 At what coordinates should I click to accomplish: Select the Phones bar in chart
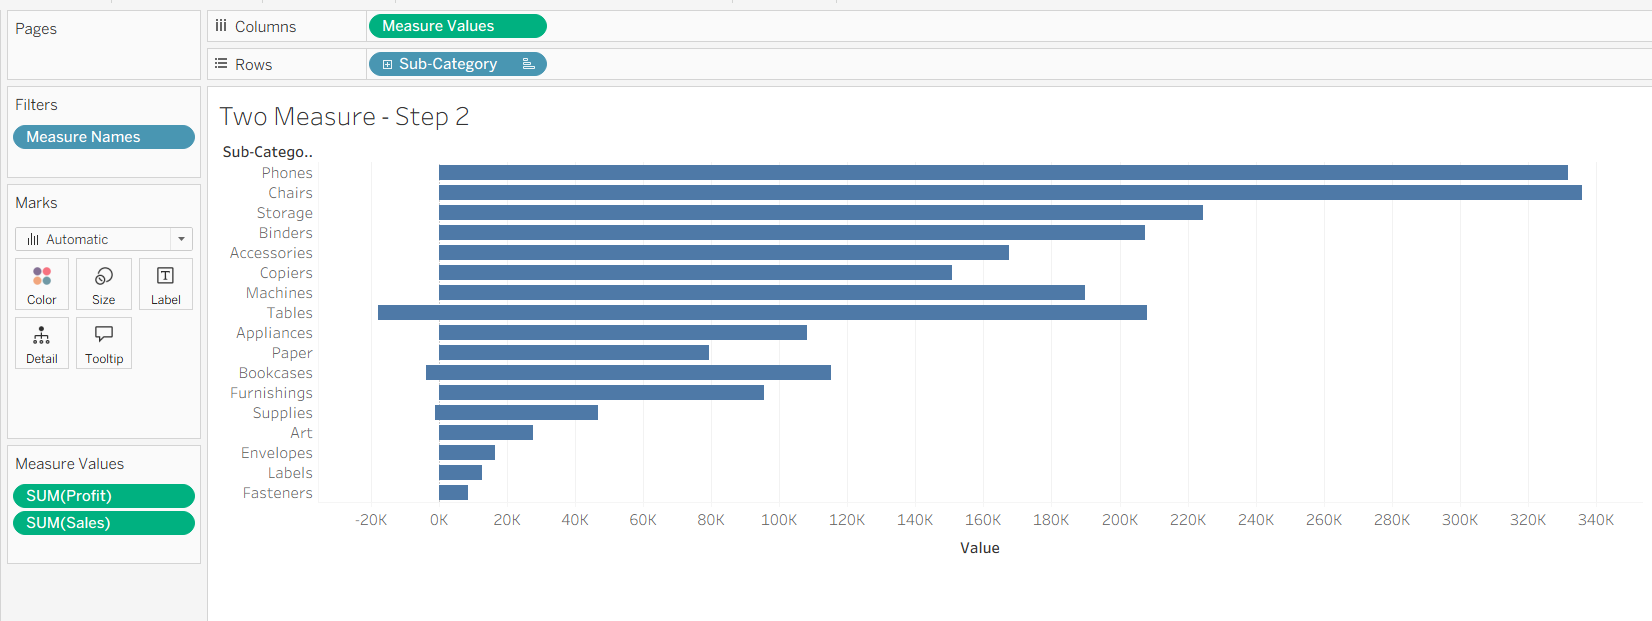pos(1002,173)
